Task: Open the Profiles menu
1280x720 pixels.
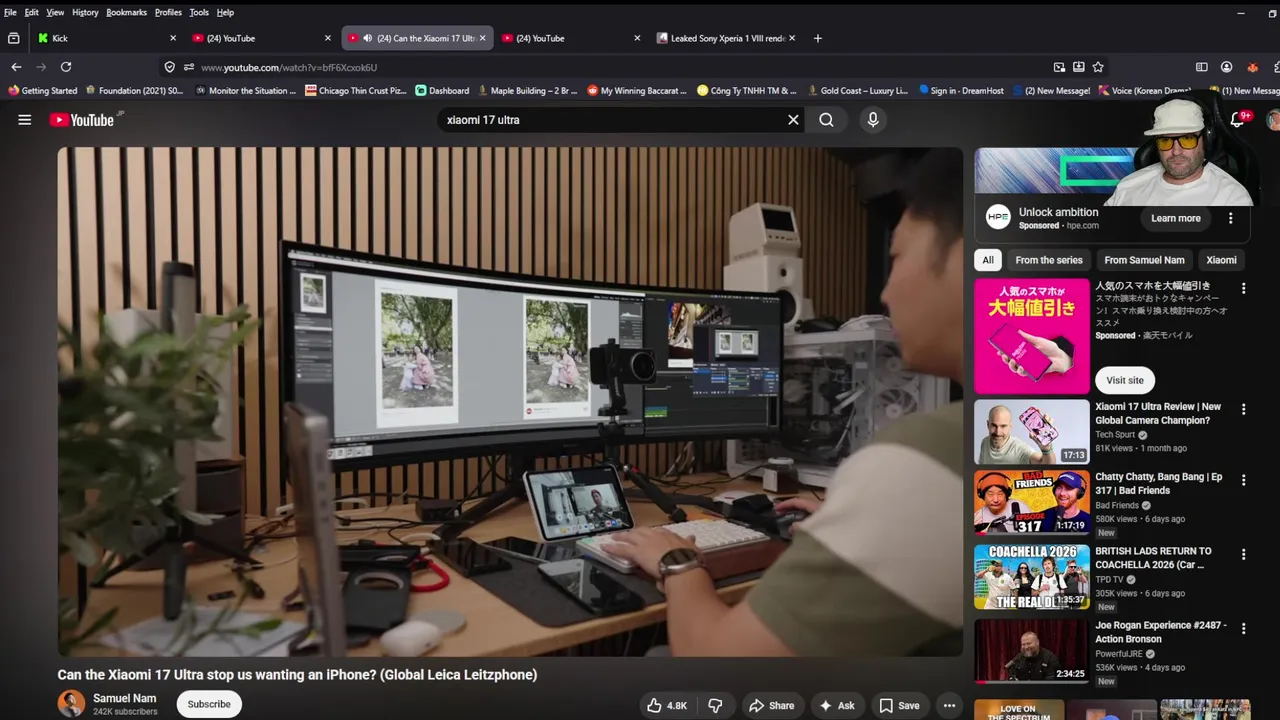Action: point(168,12)
